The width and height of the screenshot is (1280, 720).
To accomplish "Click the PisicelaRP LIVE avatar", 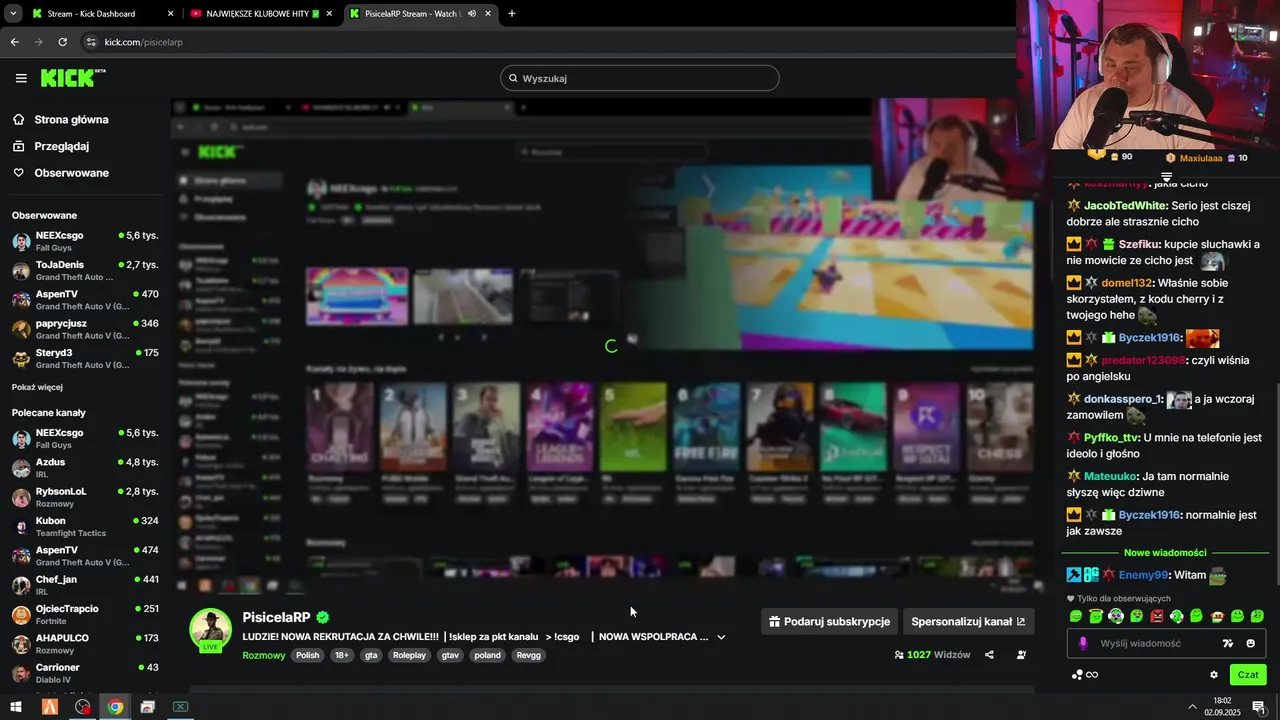I will click(x=211, y=629).
